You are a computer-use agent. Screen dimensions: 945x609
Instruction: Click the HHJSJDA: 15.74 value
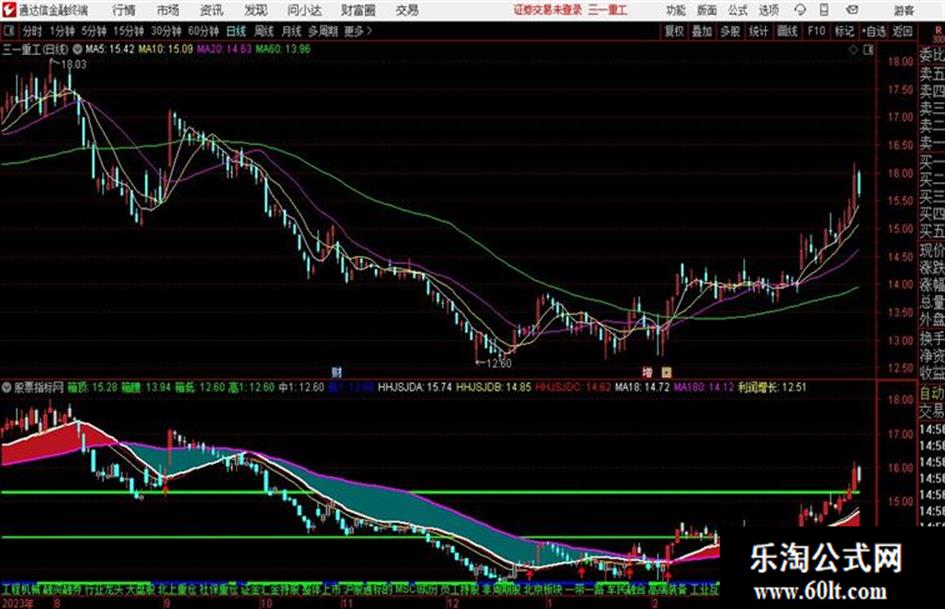[415, 387]
